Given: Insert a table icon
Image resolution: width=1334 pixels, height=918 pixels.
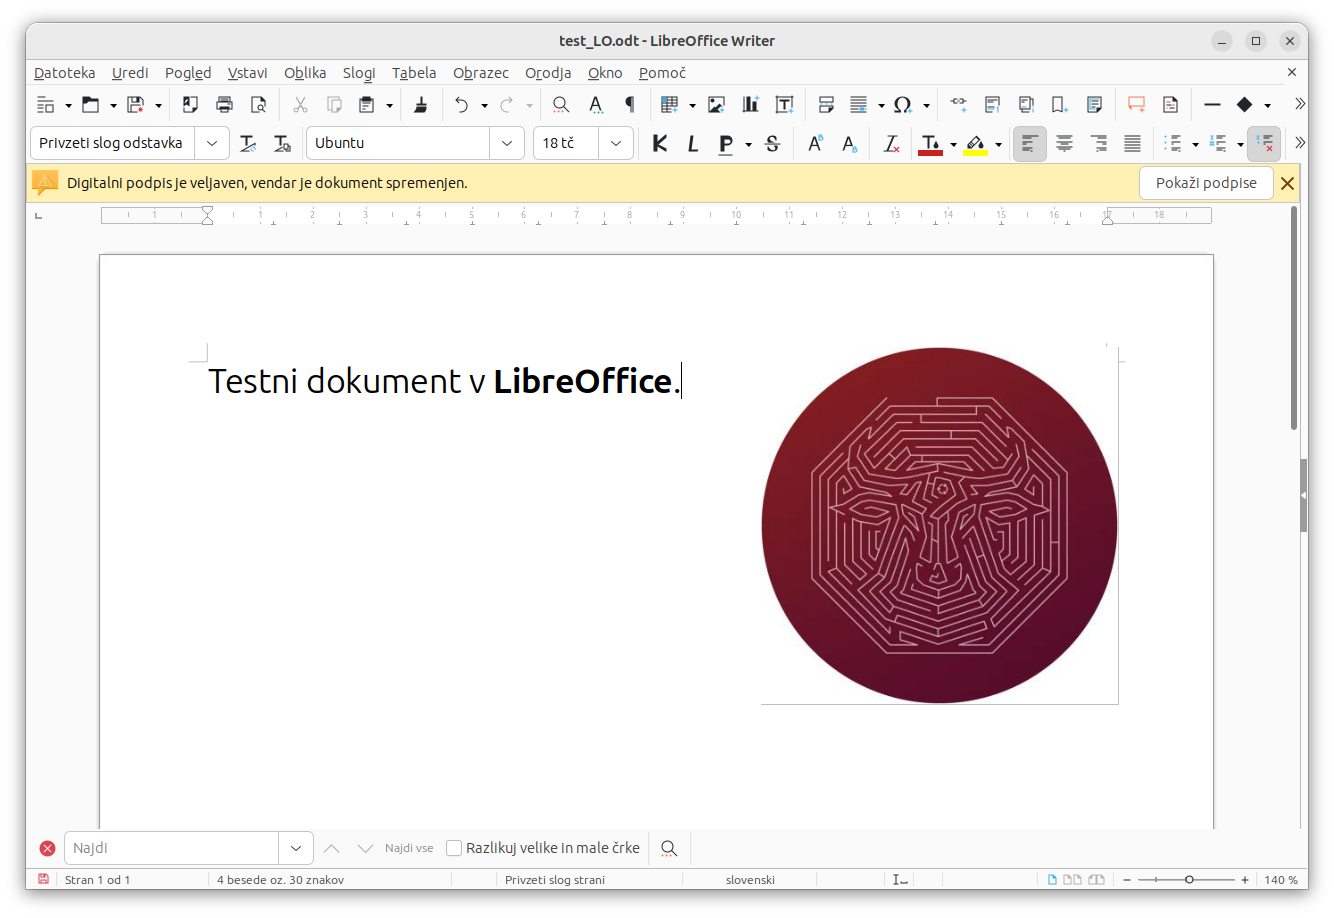Looking at the screenshot, I should point(670,104).
